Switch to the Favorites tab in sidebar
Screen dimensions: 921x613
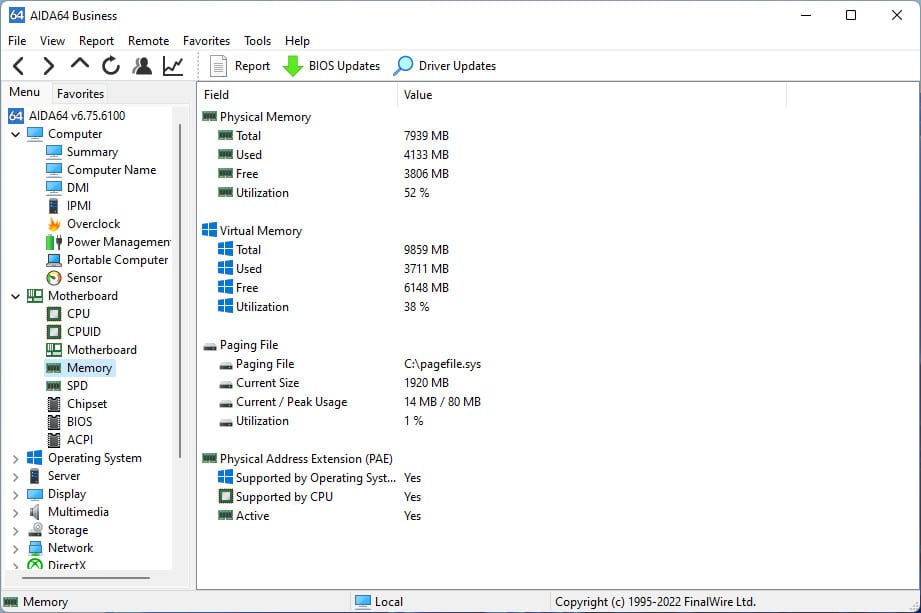click(80, 93)
